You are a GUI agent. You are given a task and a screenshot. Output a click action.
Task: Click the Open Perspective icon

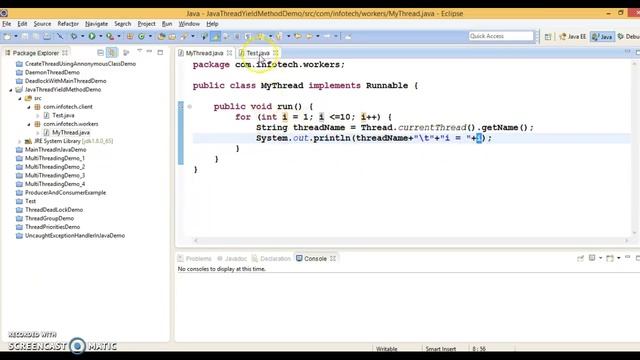point(548,37)
